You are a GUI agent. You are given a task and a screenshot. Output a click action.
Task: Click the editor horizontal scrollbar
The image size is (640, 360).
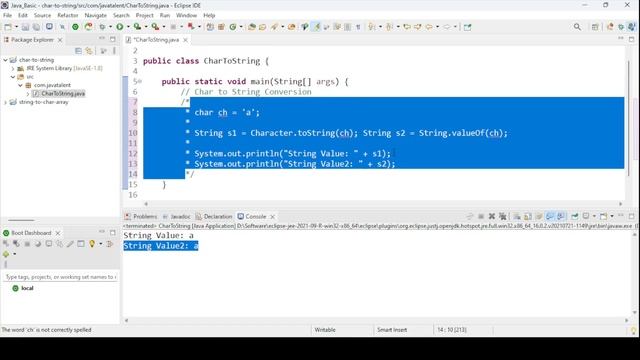383,203
